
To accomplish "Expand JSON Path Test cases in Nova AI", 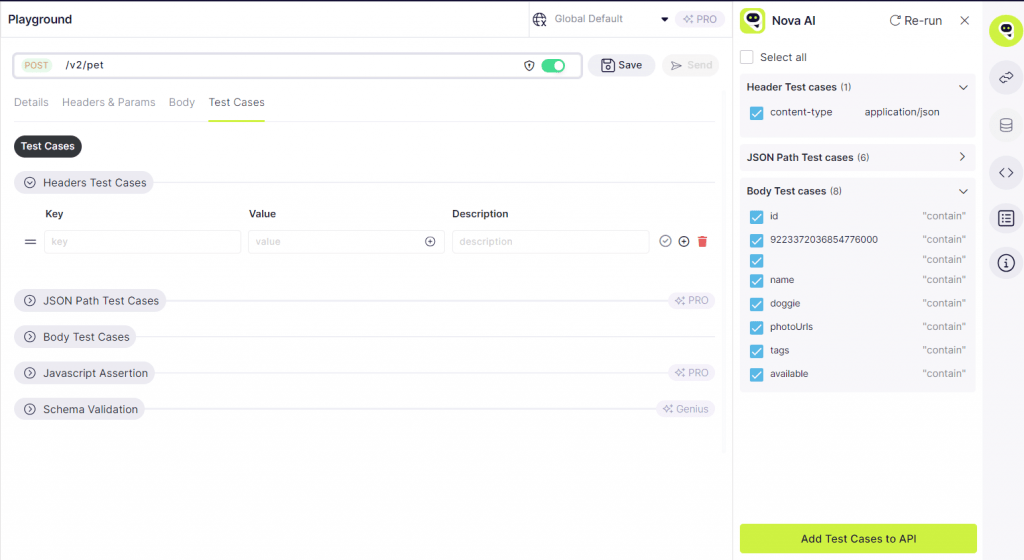I will [x=962, y=157].
